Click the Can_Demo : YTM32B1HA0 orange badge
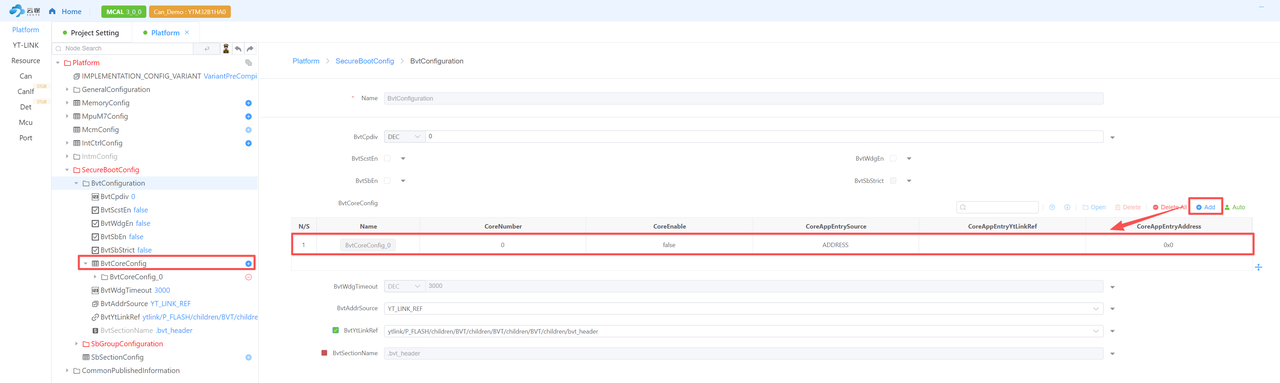 [190, 12]
